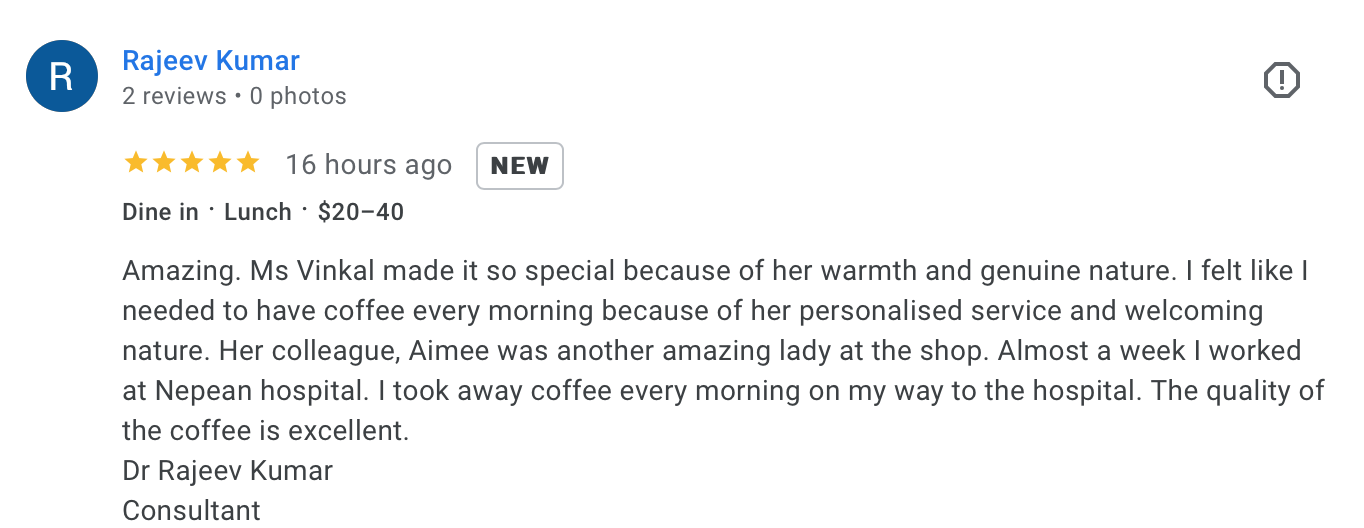Screen dimensions: 1364x528
Task: Open the round "R" profile avatar
Action: coord(61,76)
